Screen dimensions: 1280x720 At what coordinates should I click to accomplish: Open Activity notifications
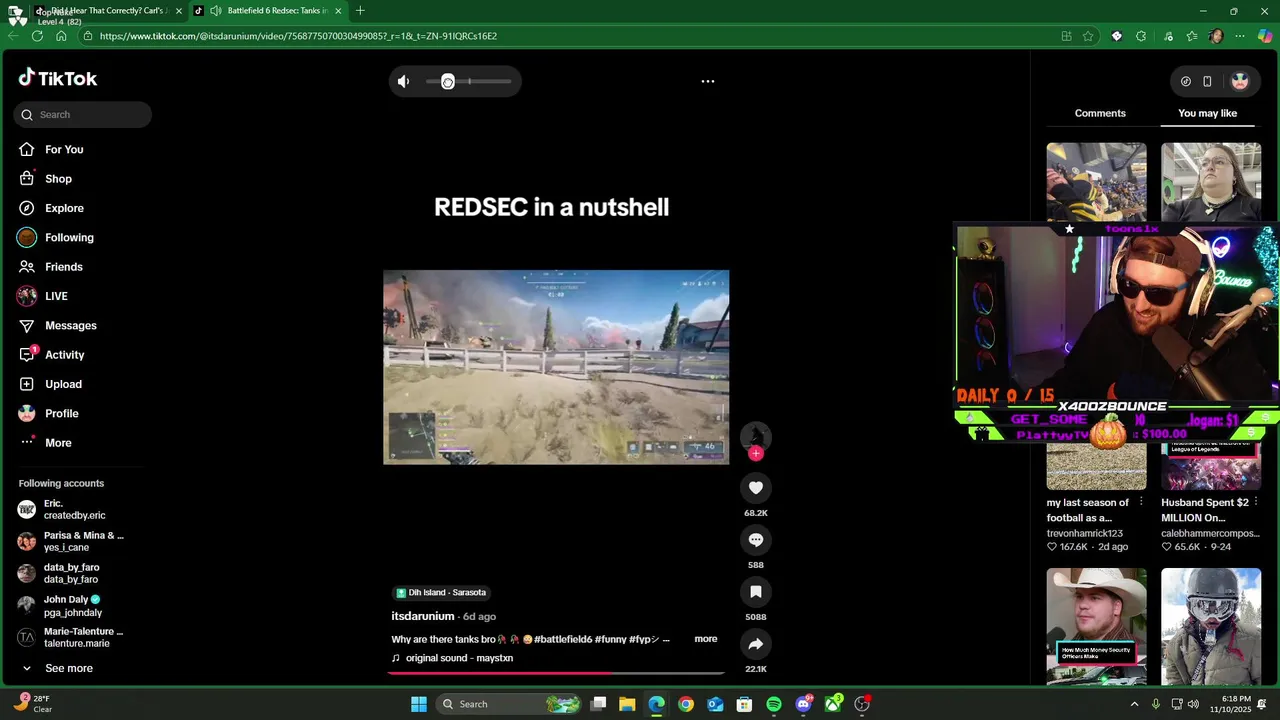point(64,355)
